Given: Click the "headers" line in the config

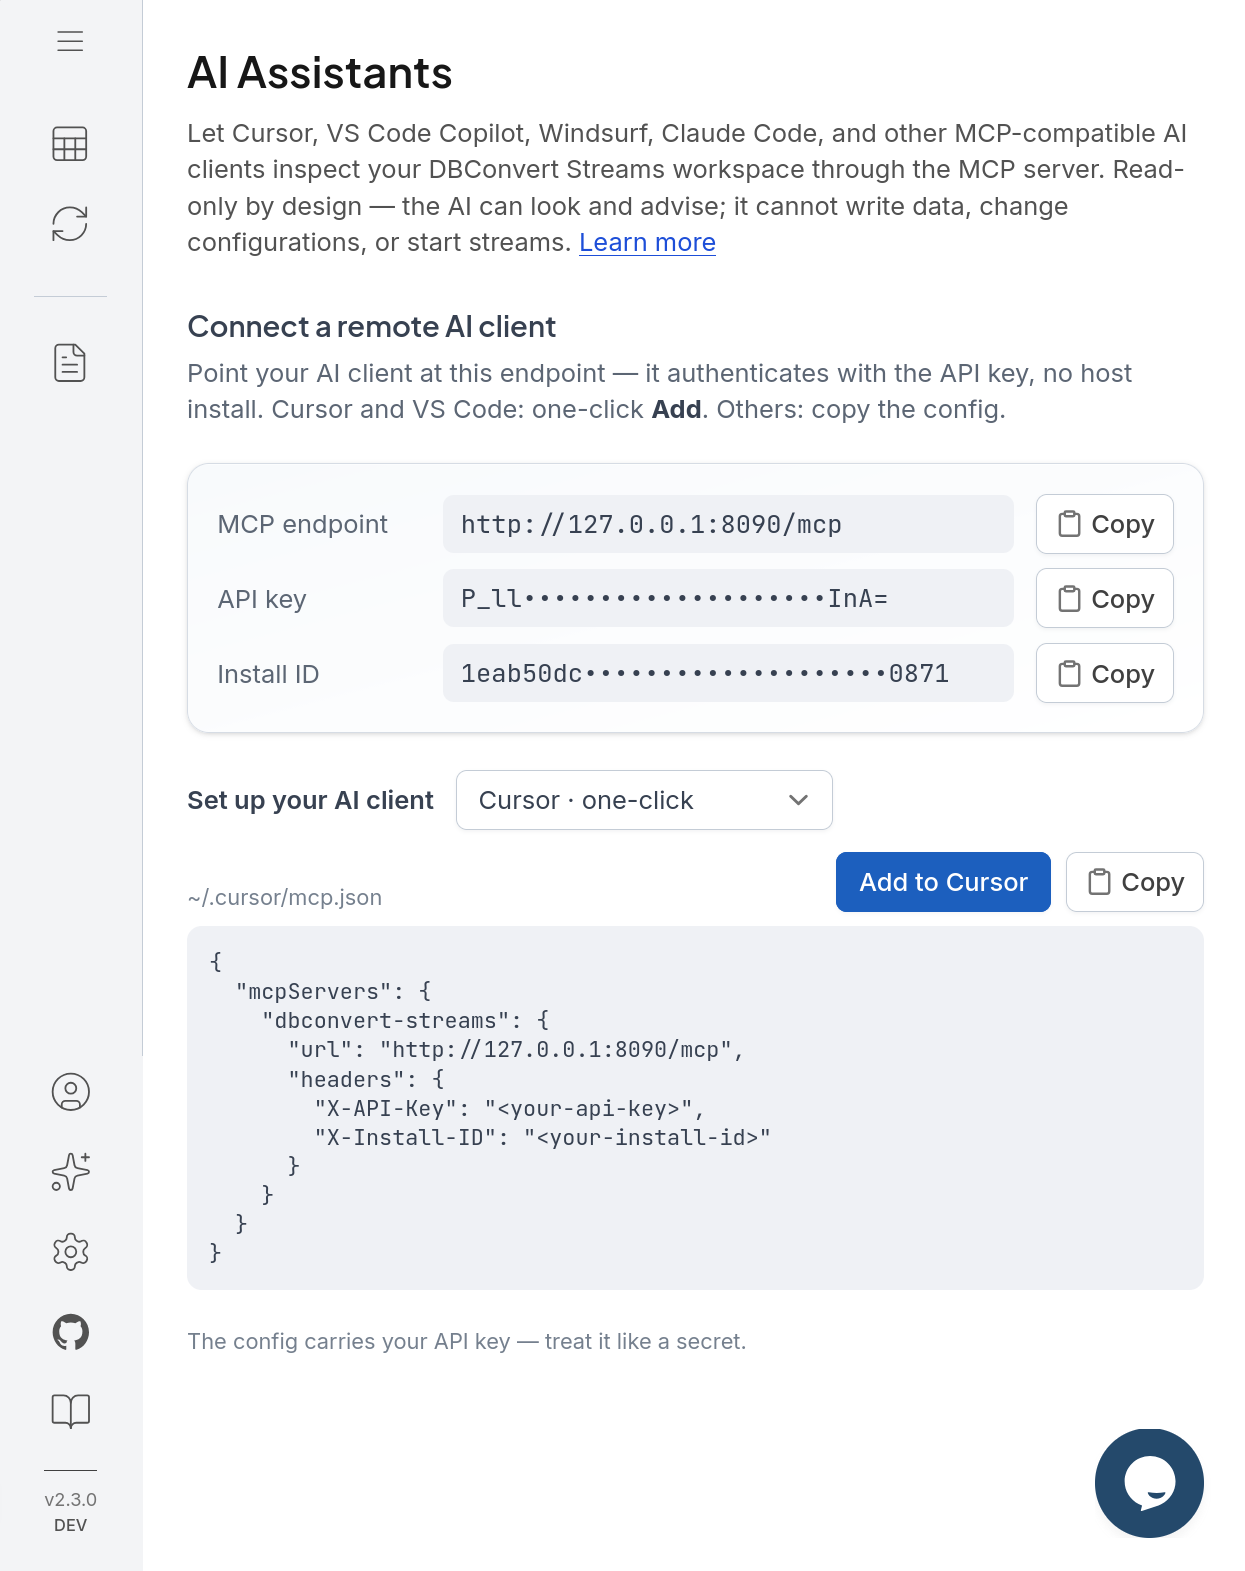Looking at the screenshot, I should coord(366,1080).
